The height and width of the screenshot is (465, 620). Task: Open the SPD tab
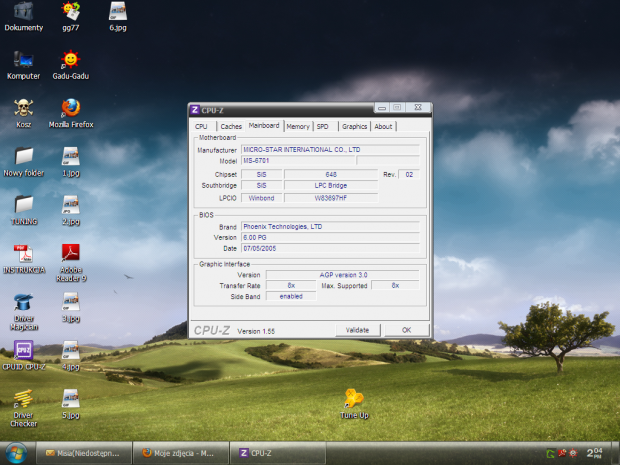(322, 127)
